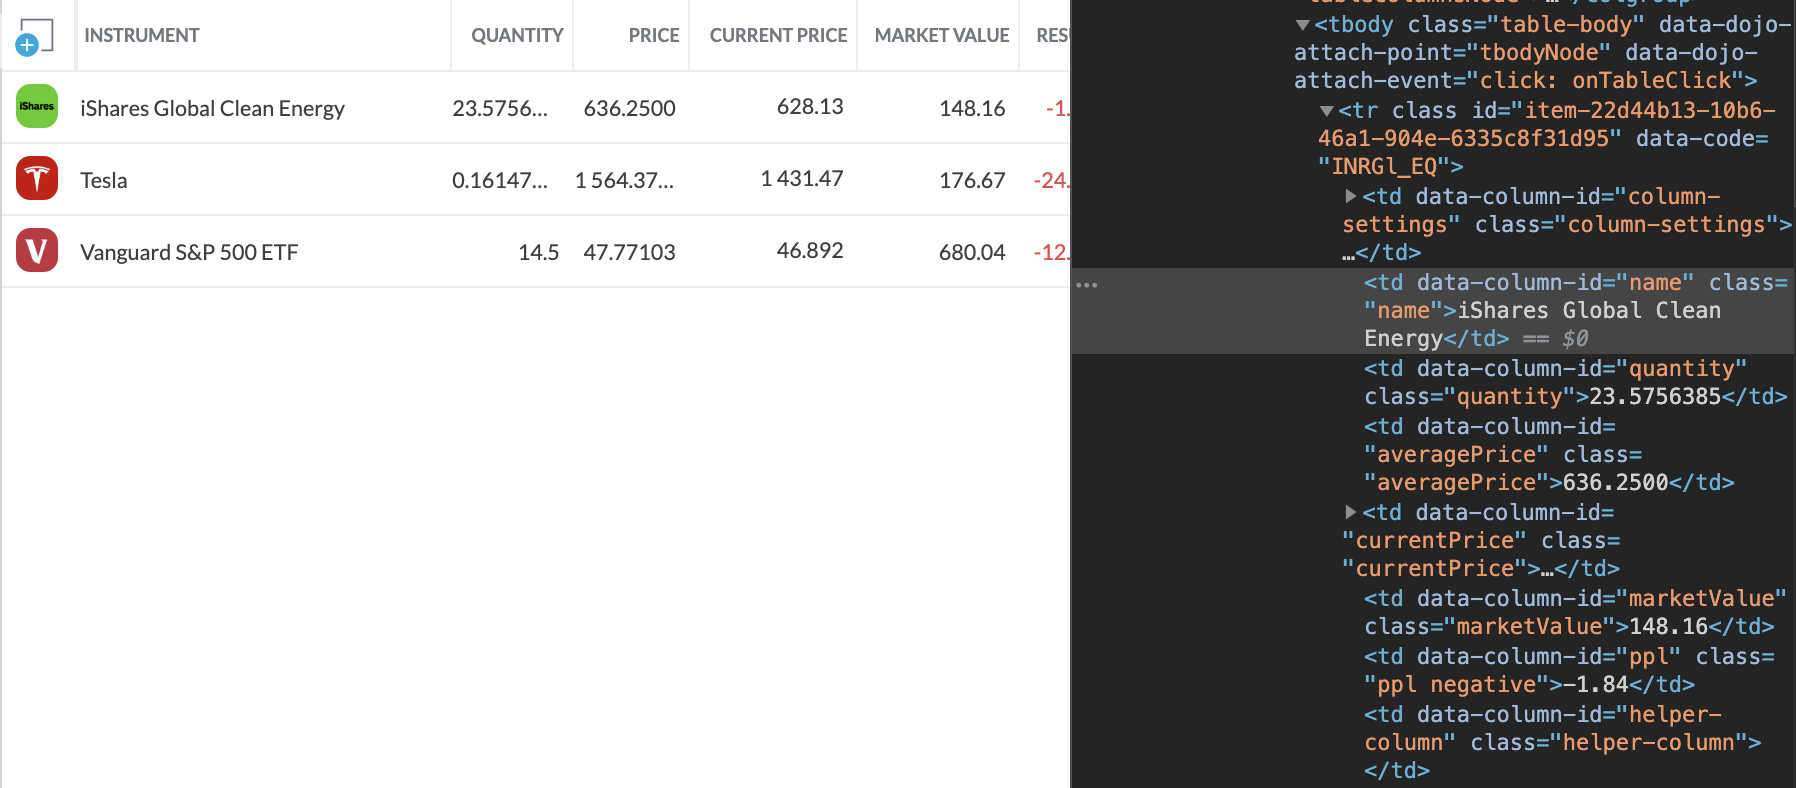
Task: Open the ellipsis menu beside selected node
Action: point(1087,285)
